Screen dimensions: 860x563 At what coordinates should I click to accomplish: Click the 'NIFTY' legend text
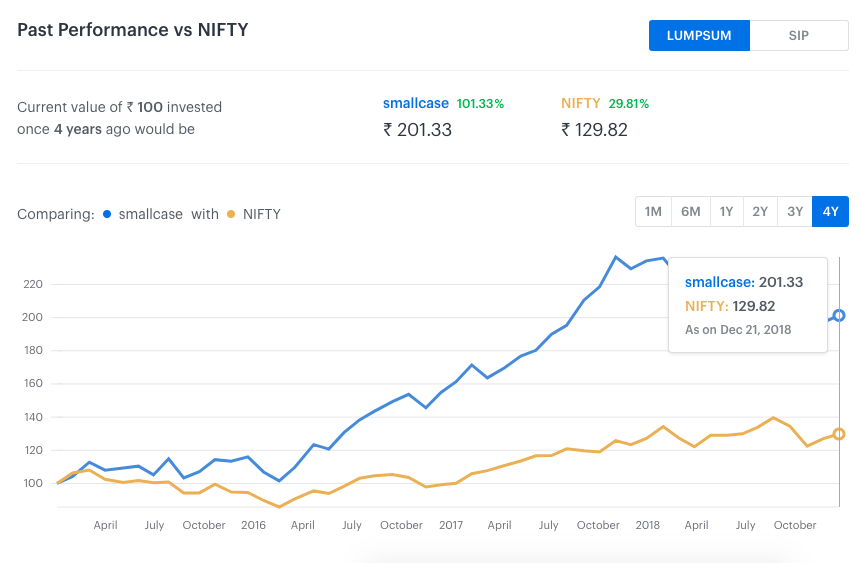[x=262, y=214]
